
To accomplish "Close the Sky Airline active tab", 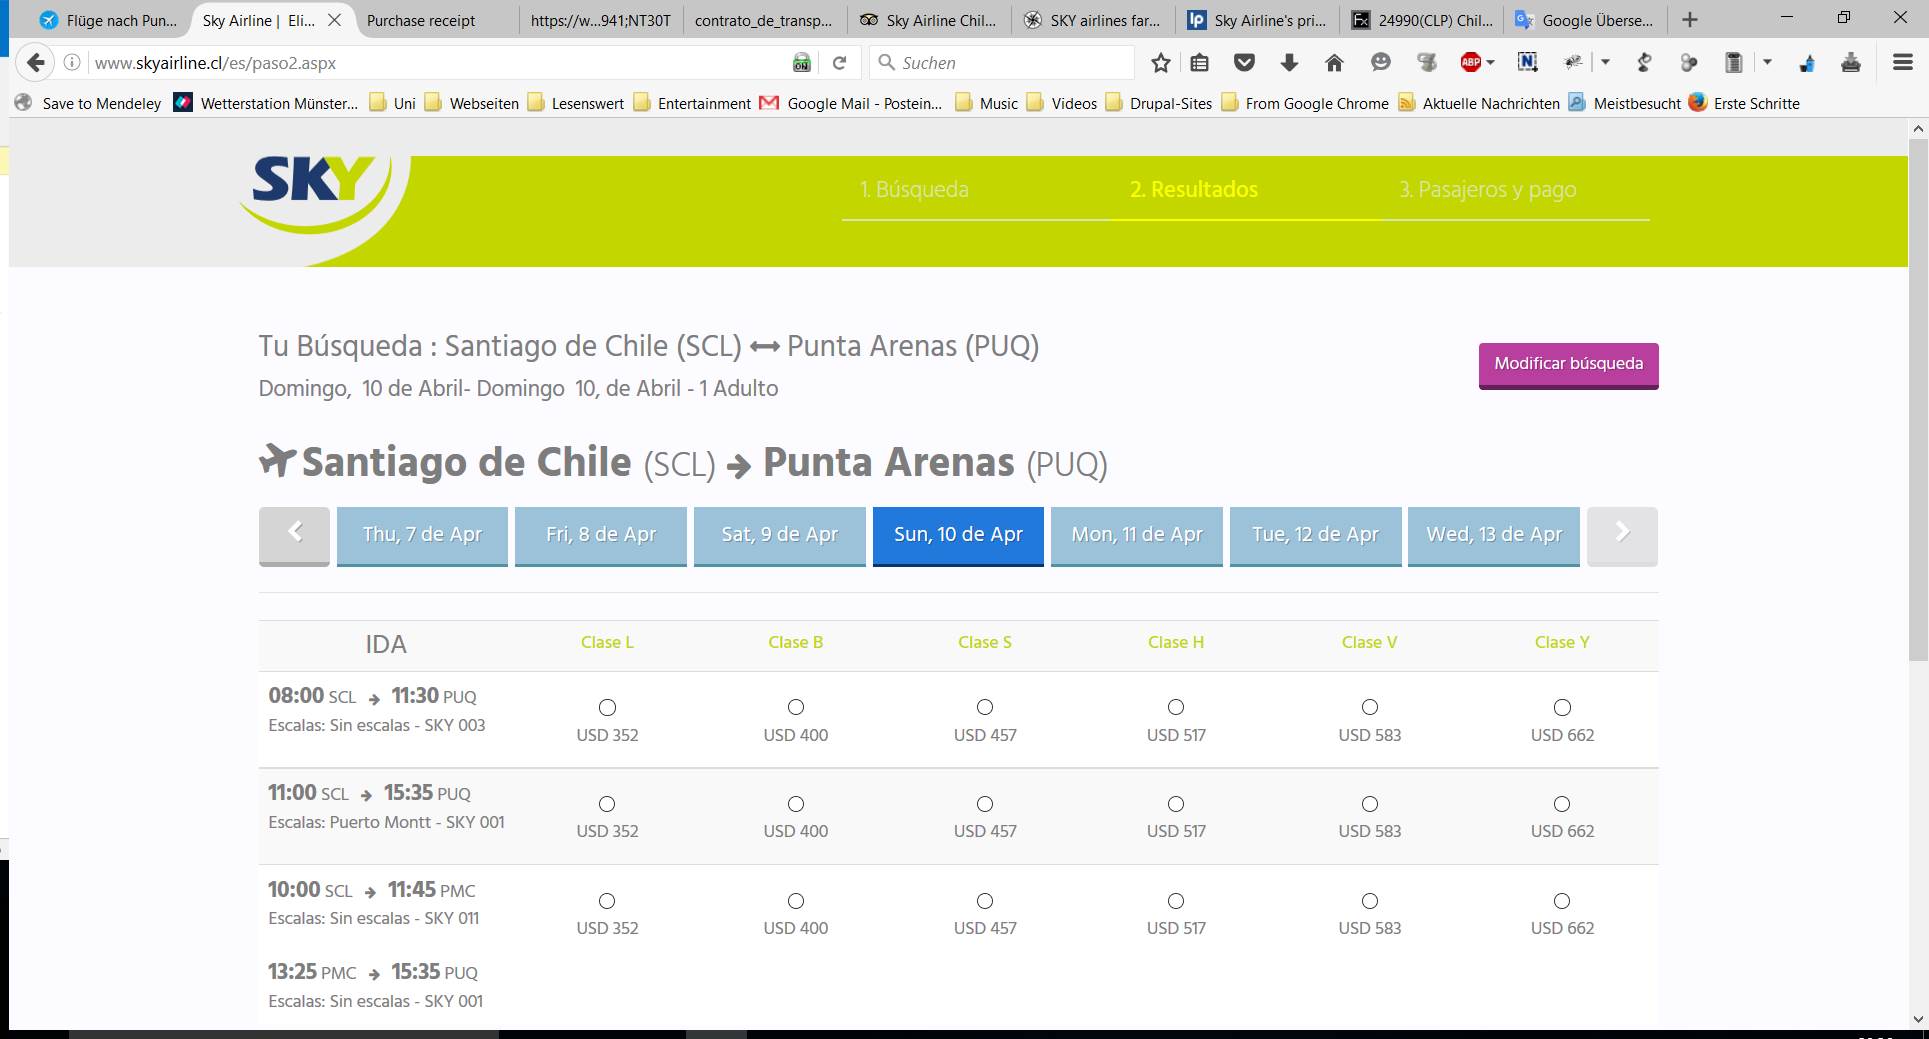I will pyautogui.click(x=334, y=20).
